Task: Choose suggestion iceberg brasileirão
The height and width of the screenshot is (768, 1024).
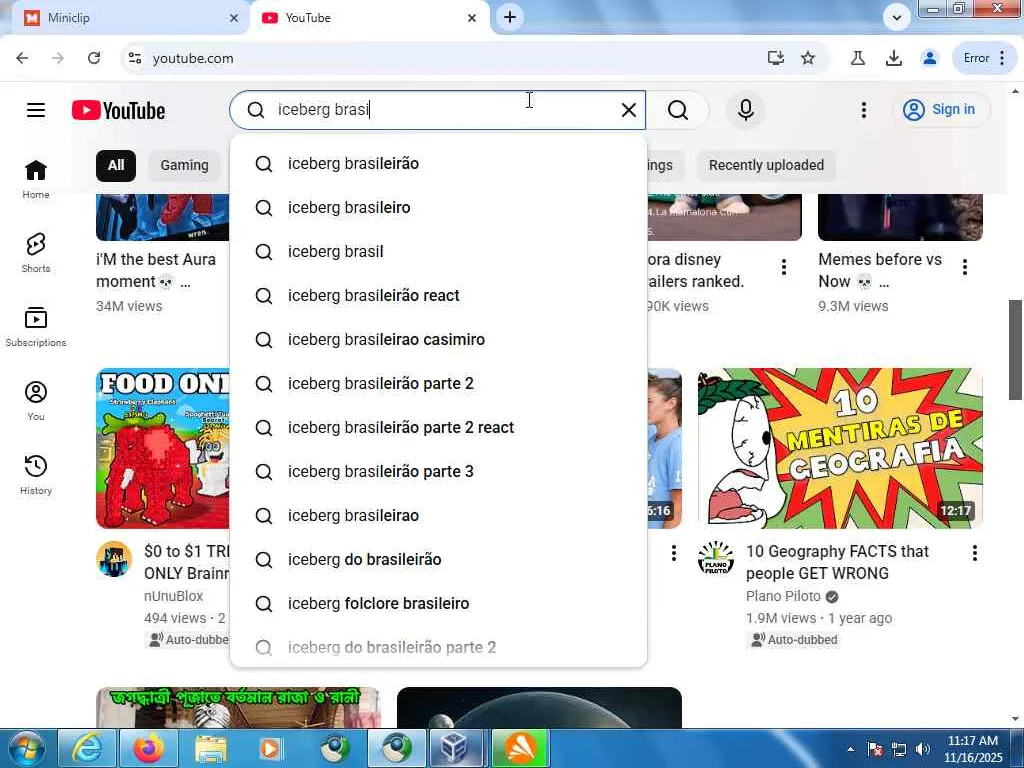Action: coord(438,164)
